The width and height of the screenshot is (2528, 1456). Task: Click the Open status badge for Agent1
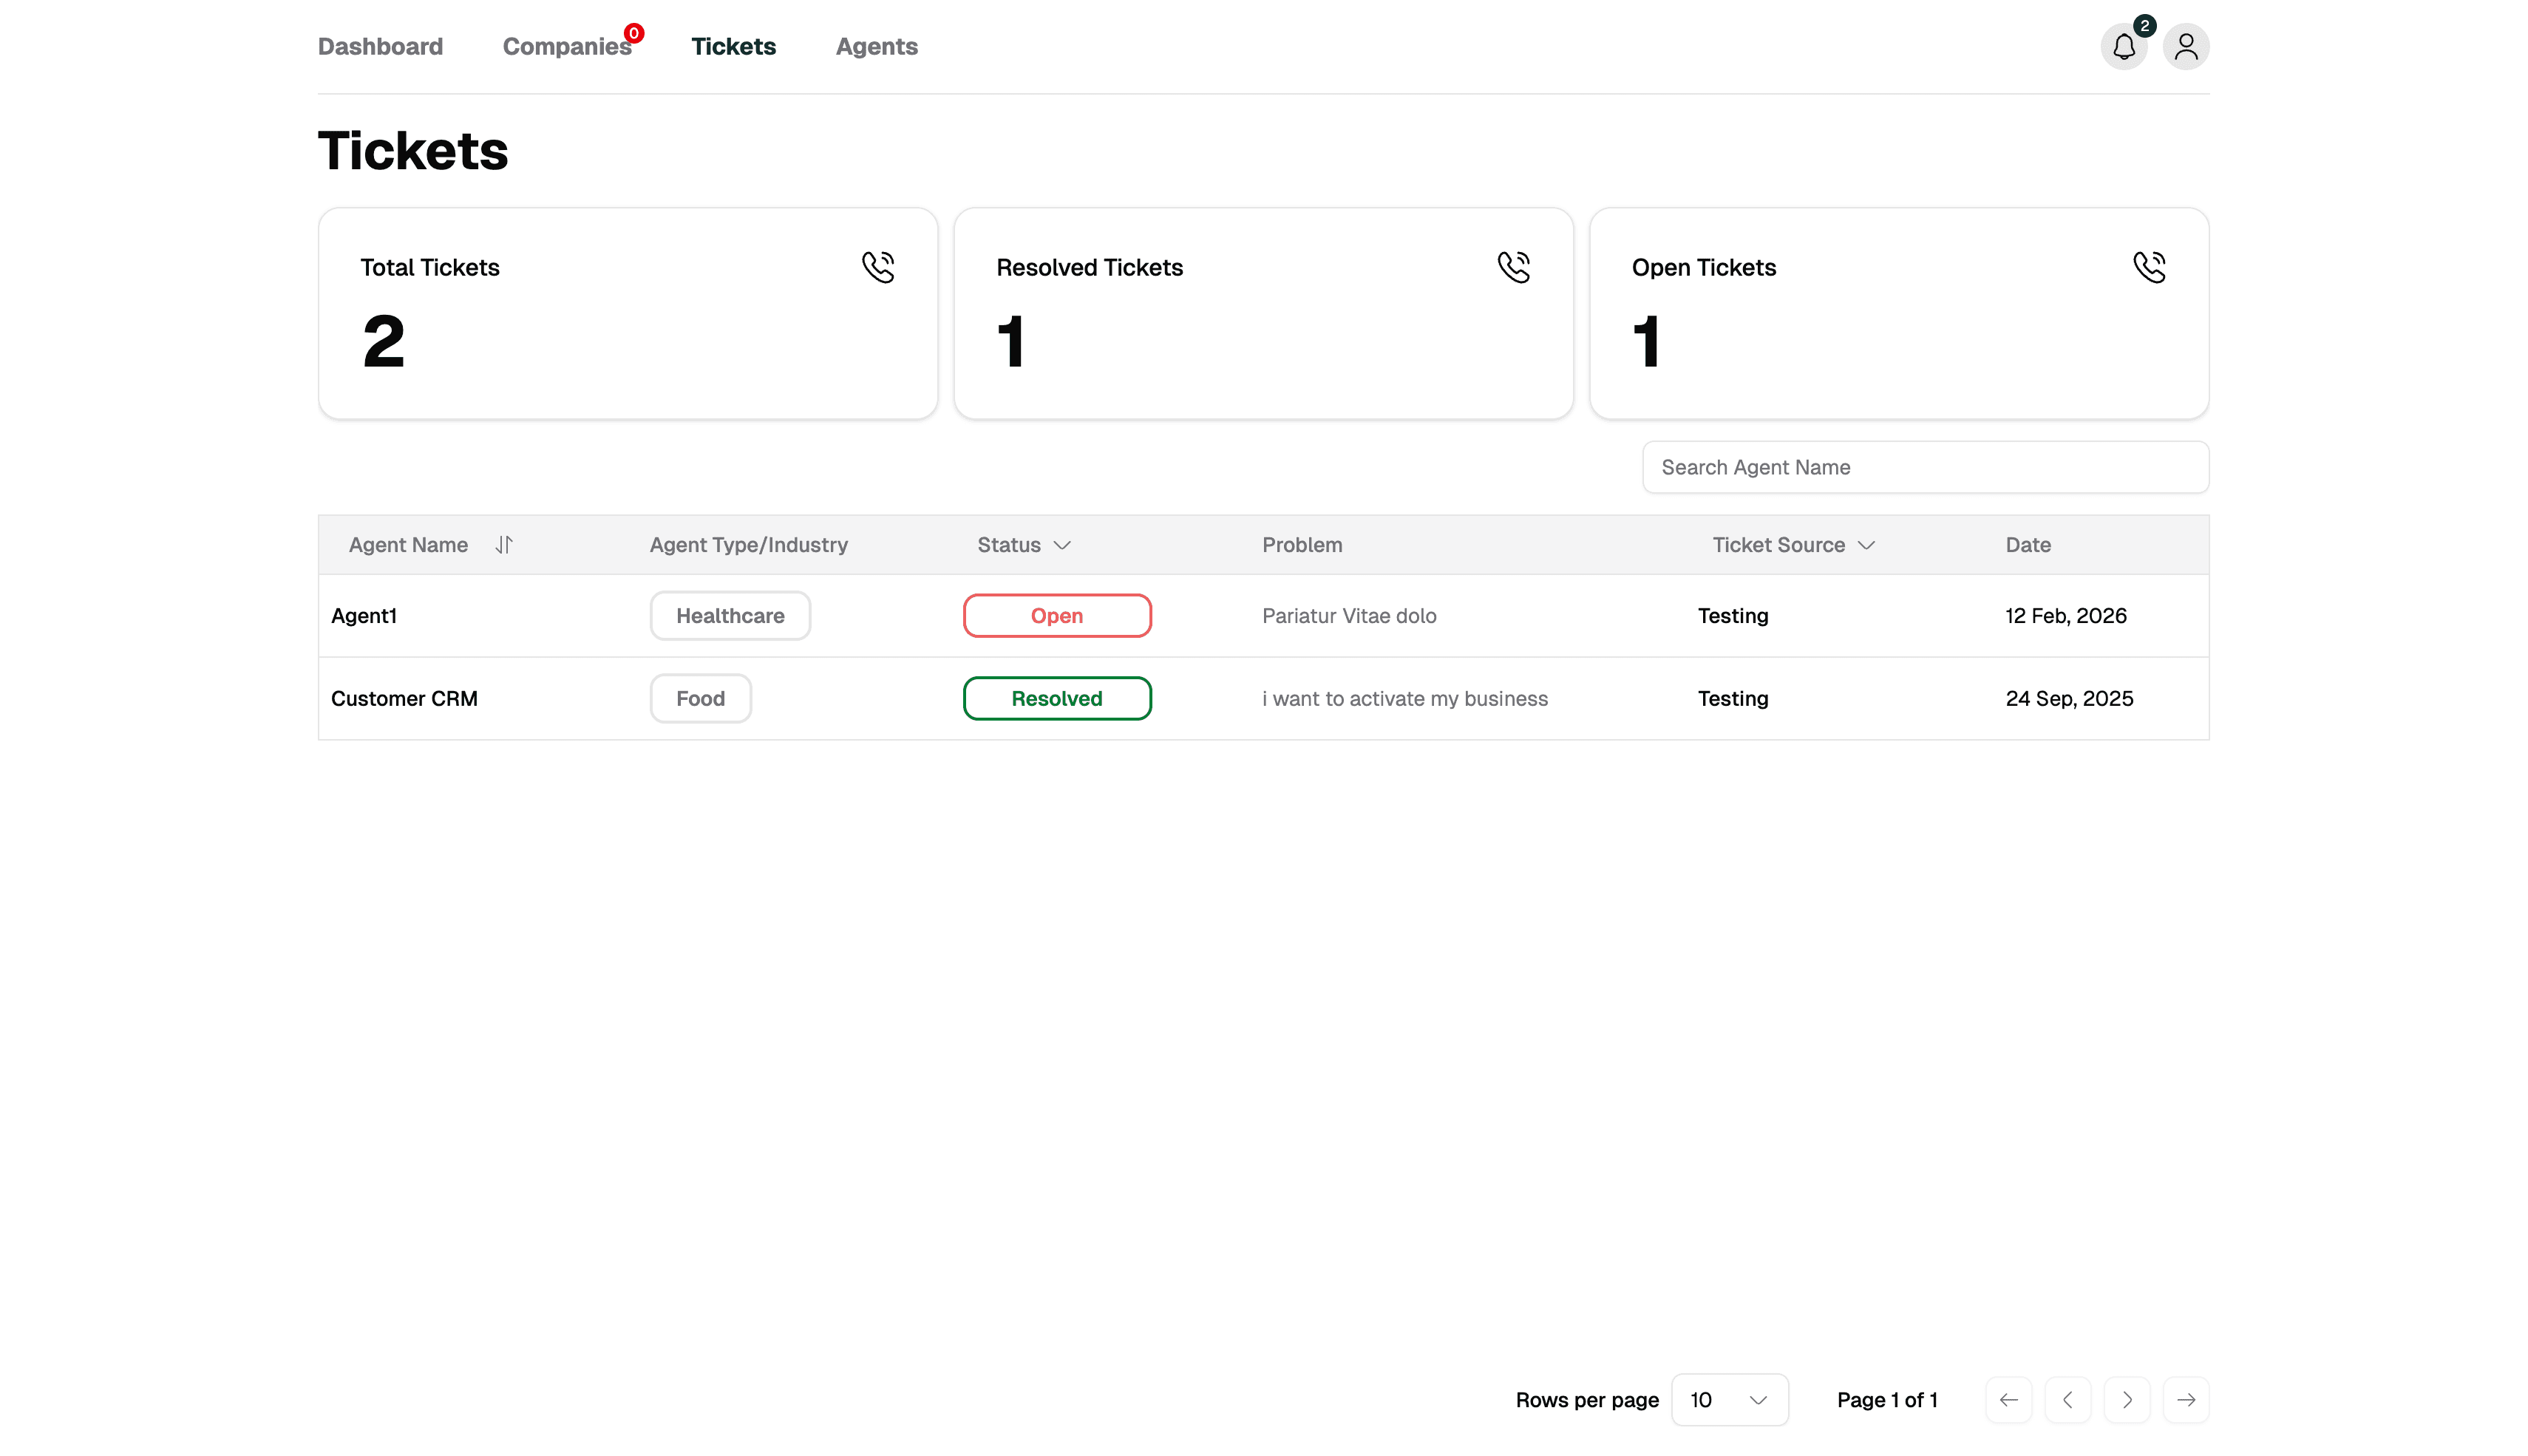coord(1056,615)
